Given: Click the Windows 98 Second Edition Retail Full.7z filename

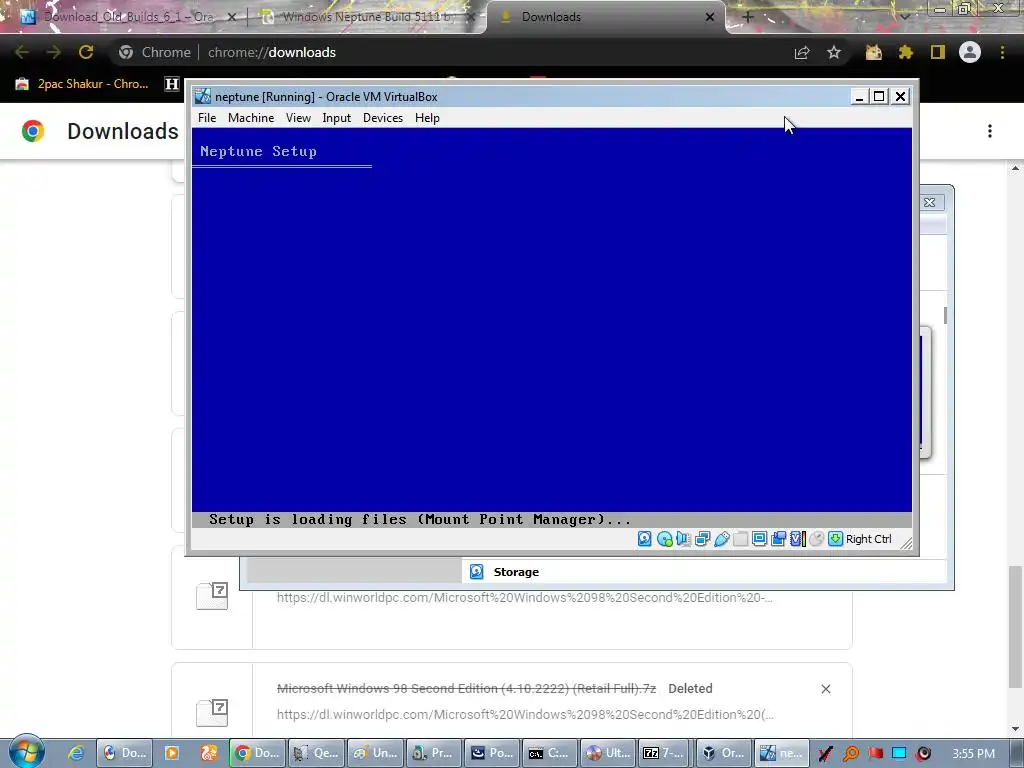Looking at the screenshot, I should tap(466, 688).
